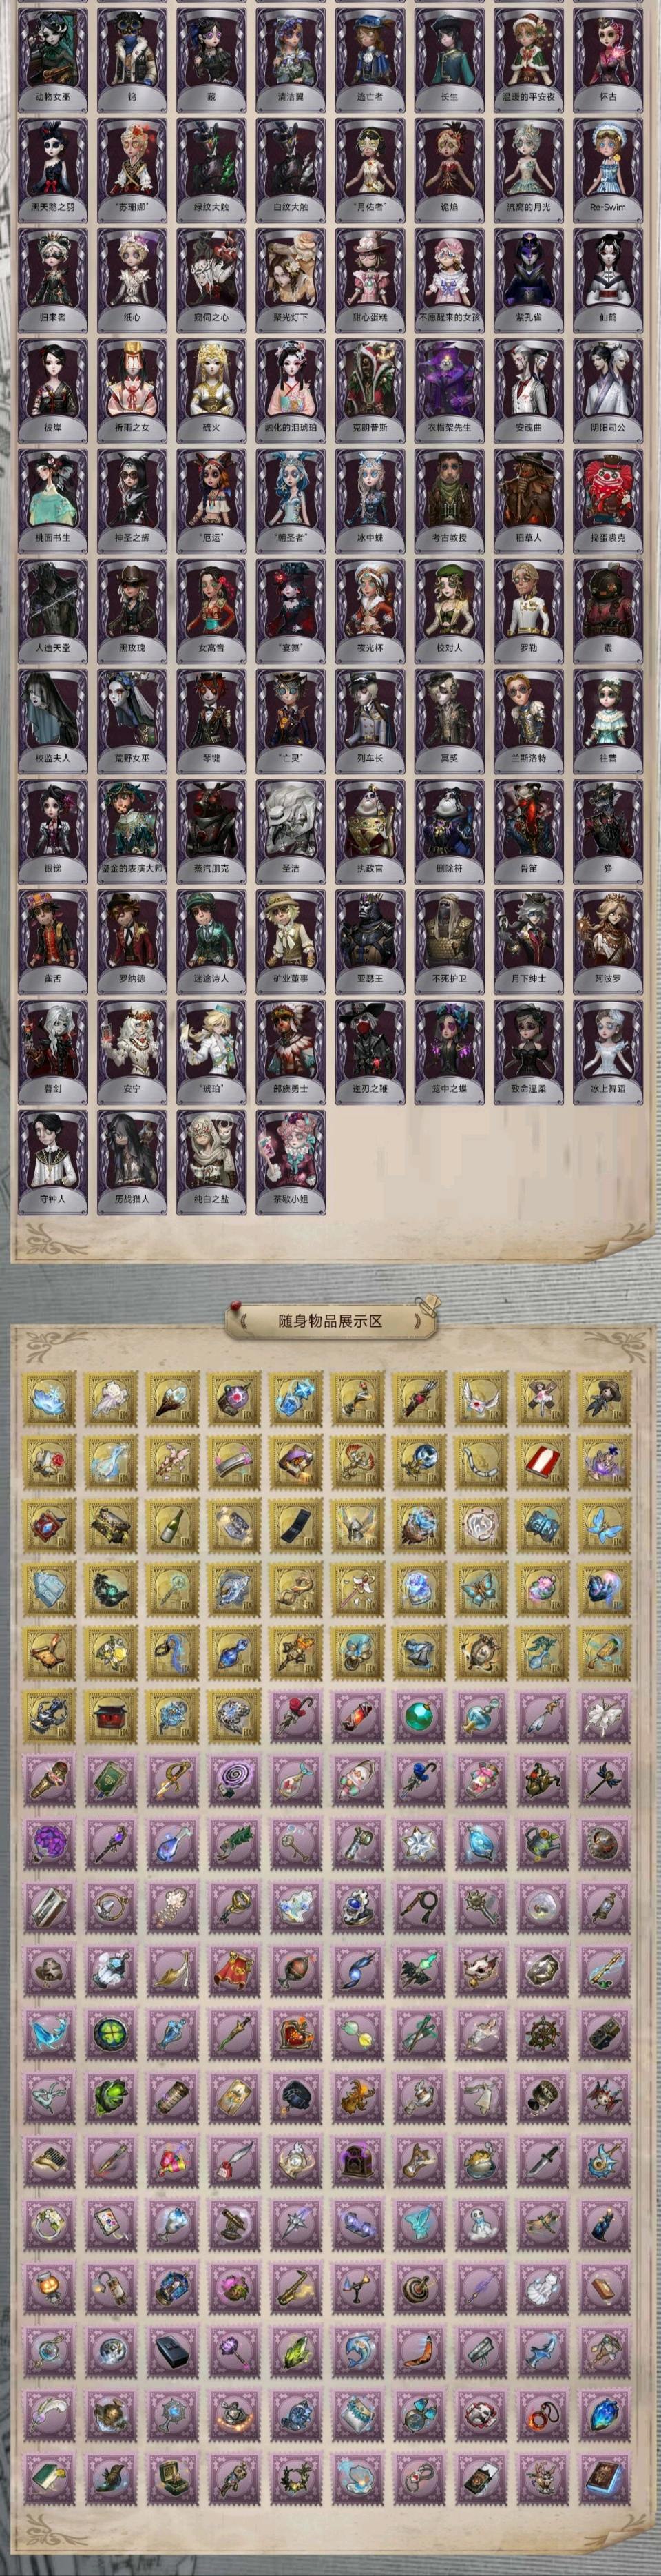
Task: Click the 随身物品展示区 section header
Action: click(331, 1320)
